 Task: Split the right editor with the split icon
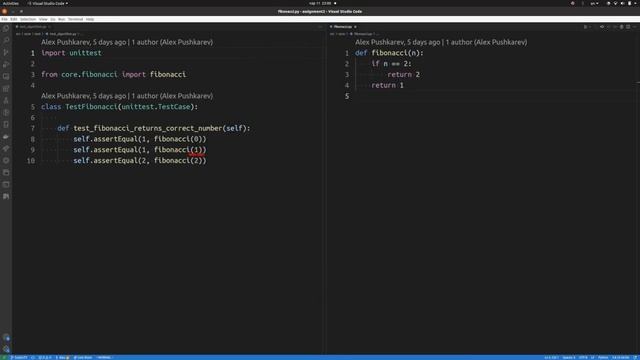(628, 27)
